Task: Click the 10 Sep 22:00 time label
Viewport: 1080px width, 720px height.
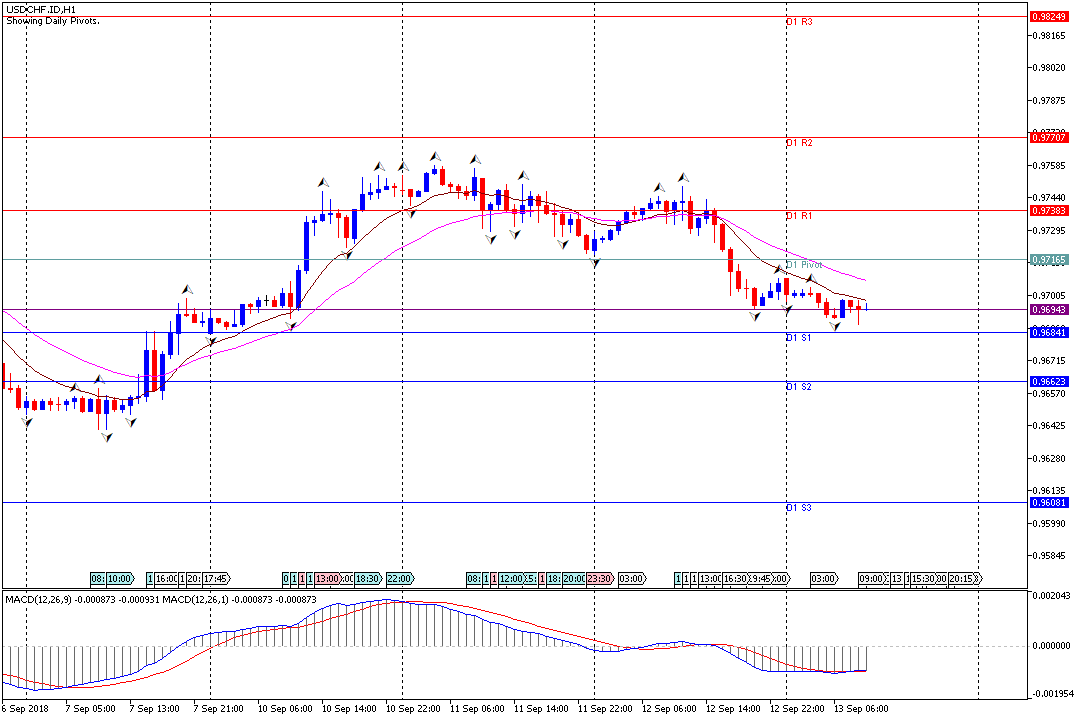Action: click(413, 709)
